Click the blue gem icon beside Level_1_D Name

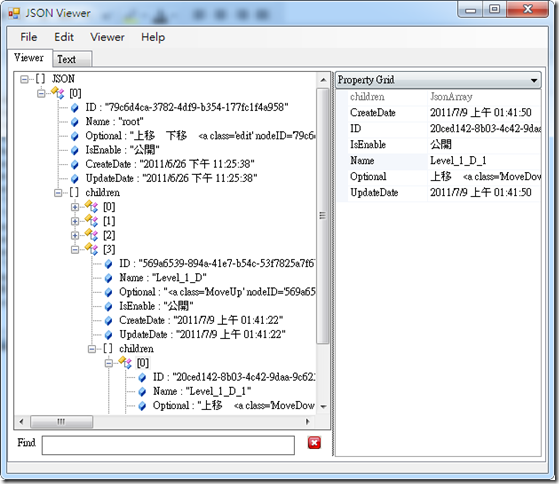pyautogui.click(x=108, y=278)
